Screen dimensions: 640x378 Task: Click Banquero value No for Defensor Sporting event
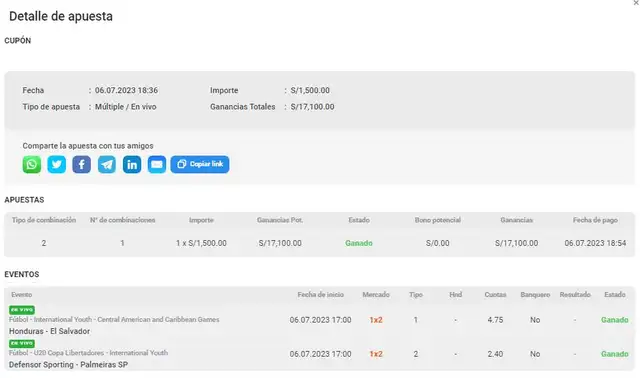(535, 354)
